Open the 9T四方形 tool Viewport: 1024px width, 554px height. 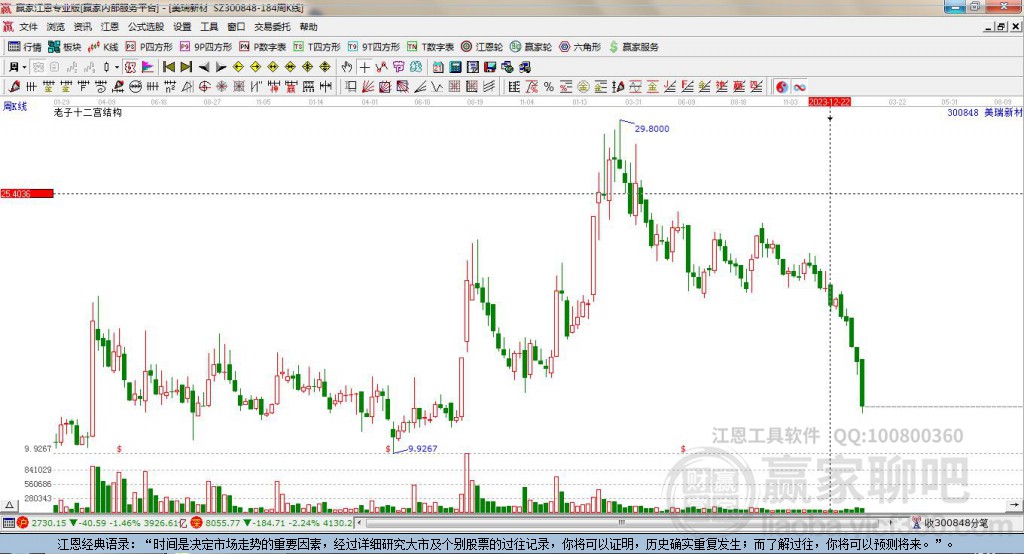pyautogui.click(x=374, y=46)
